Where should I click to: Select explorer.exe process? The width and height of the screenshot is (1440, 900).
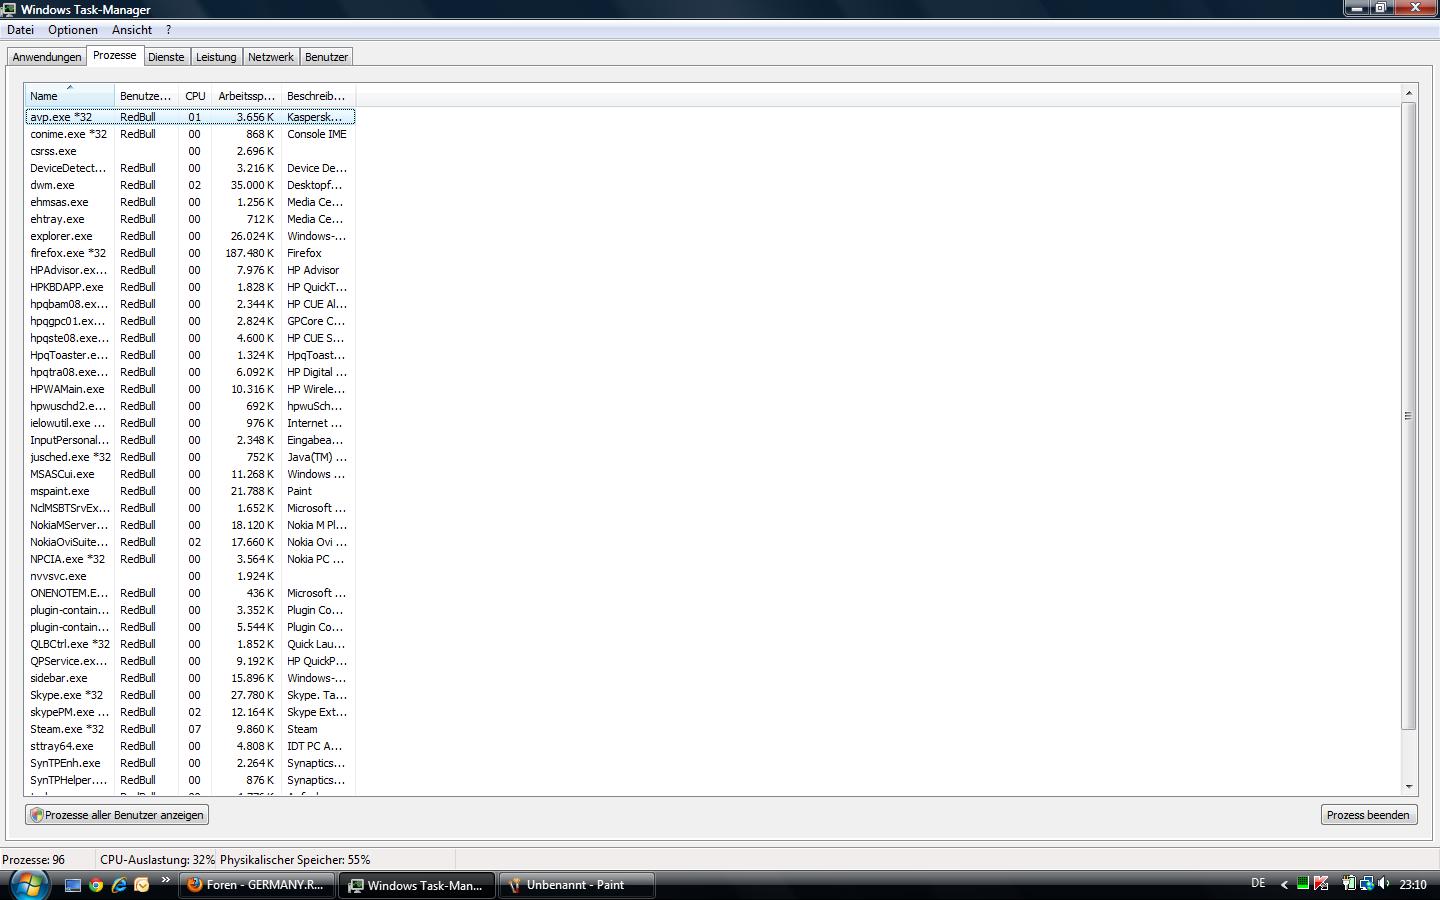190,236
